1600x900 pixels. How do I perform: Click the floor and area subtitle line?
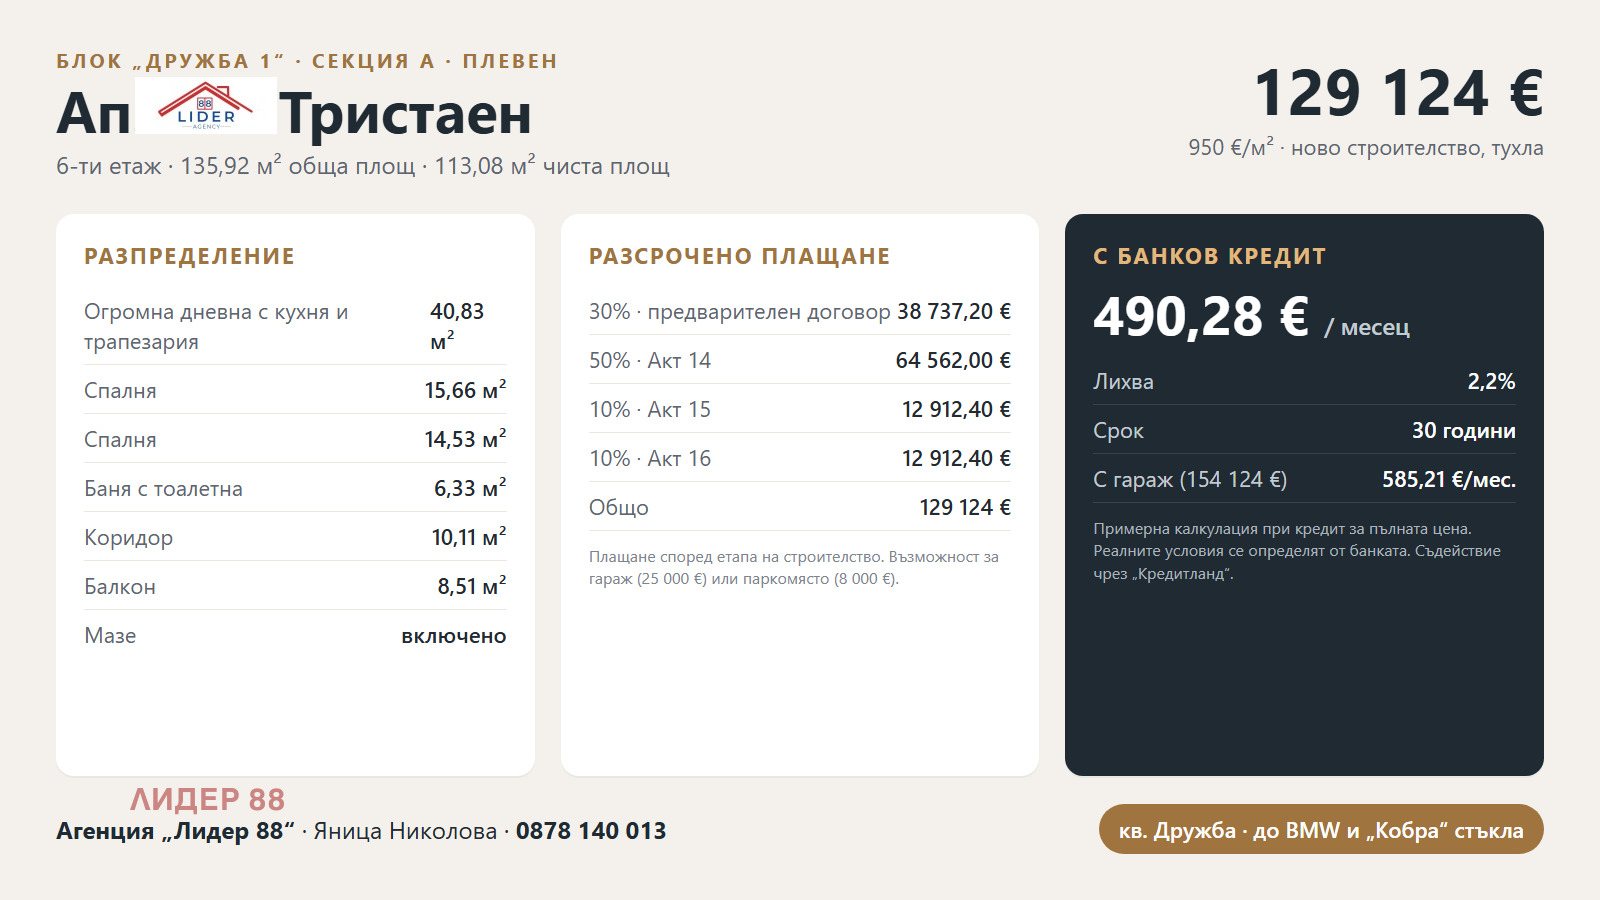(x=363, y=165)
